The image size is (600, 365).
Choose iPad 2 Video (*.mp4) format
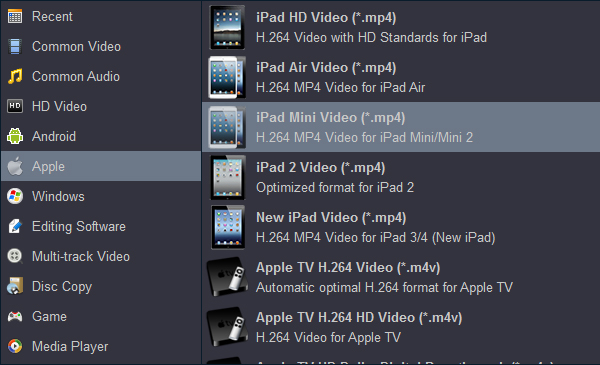(401, 177)
